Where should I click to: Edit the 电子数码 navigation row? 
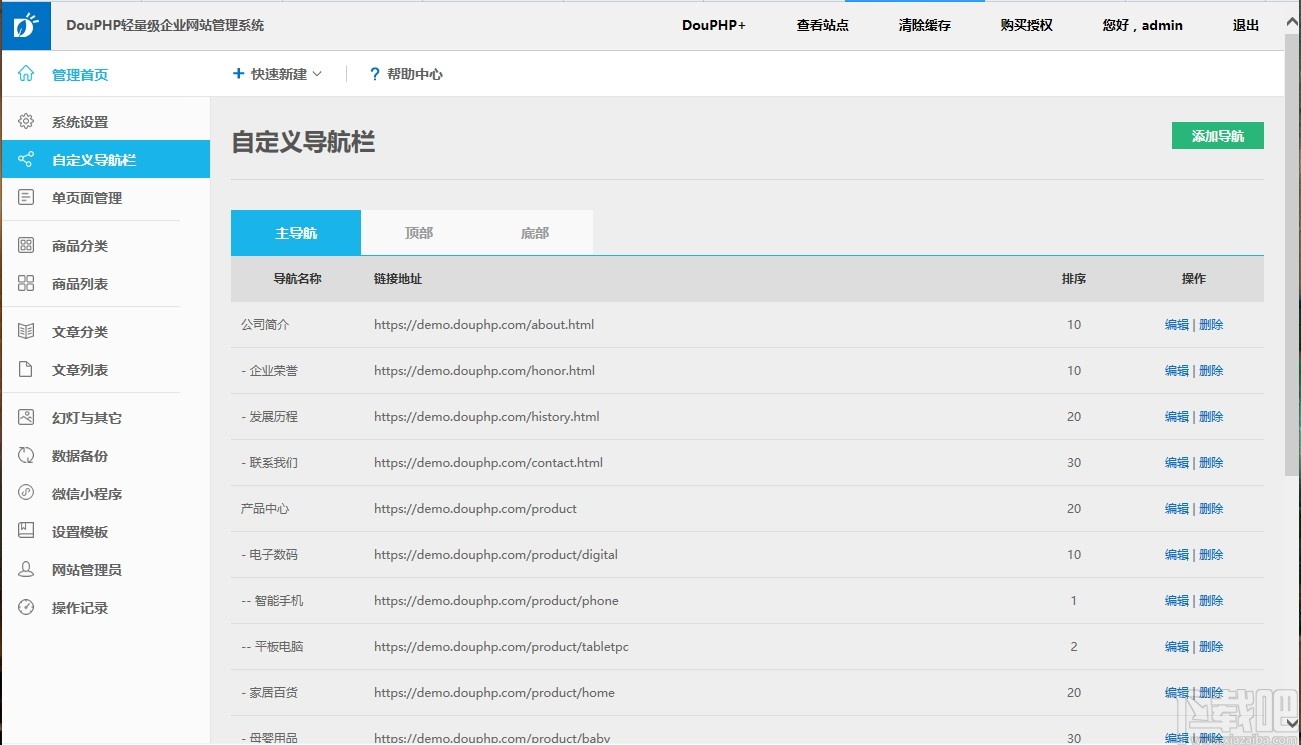point(1177,555)
